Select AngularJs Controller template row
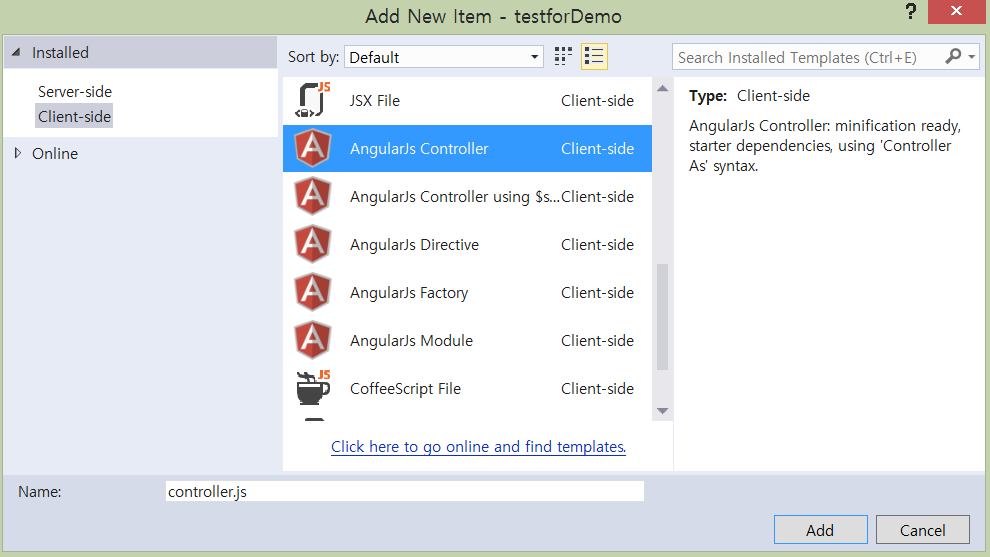990x557 pixels. tap(467, 148)
